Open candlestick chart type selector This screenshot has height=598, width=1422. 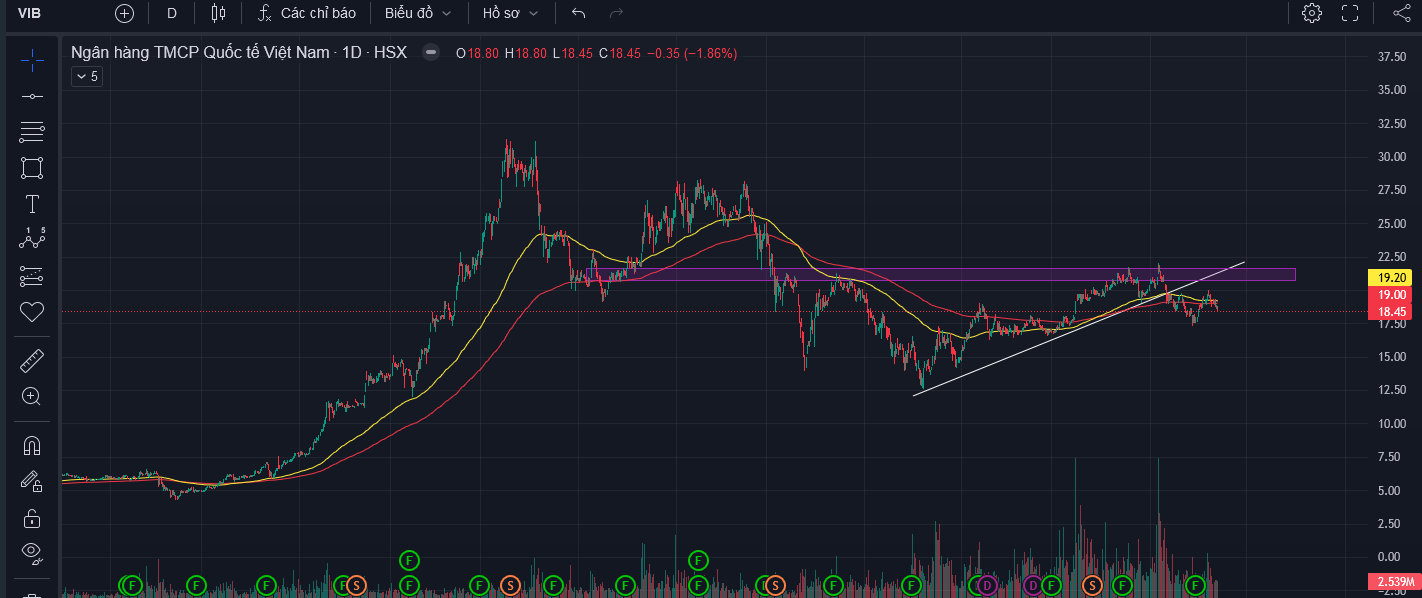coord(218,13)
